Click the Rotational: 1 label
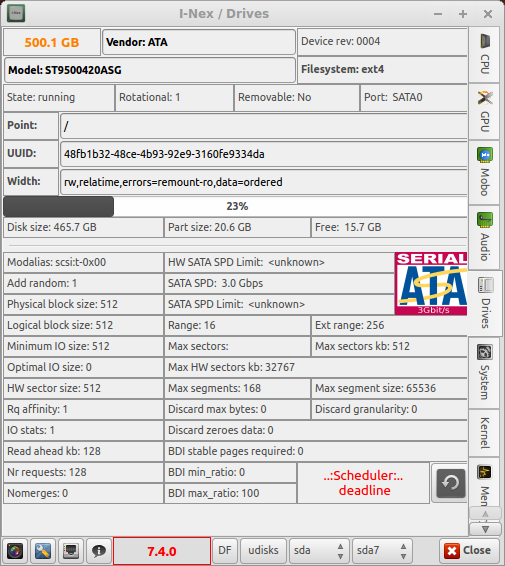 point(174,97)
